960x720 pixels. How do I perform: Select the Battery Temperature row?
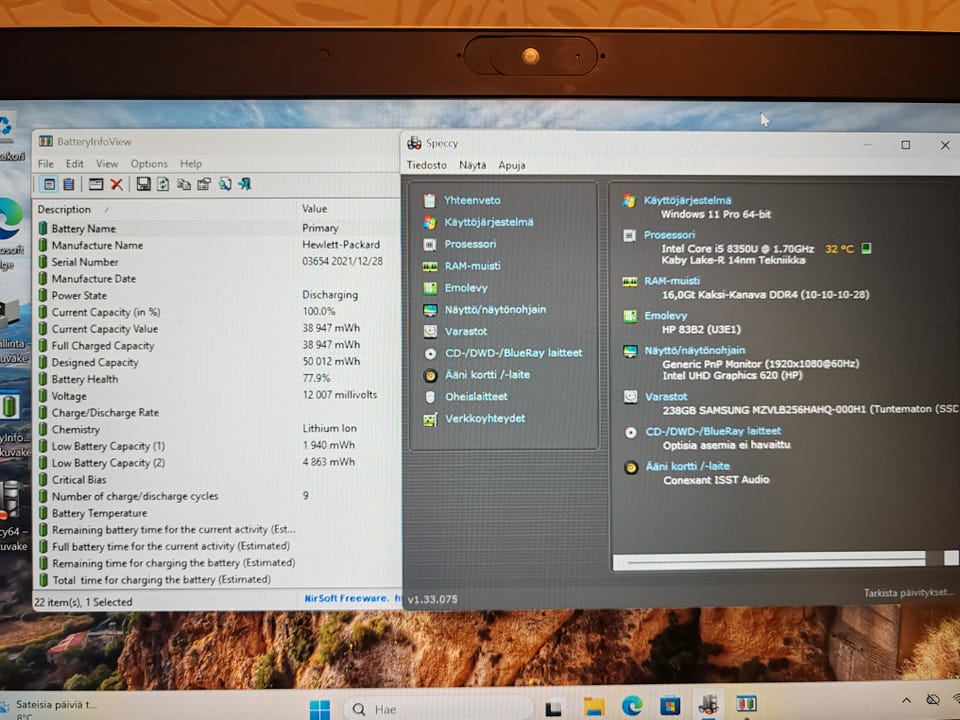[x=217, y=513]
